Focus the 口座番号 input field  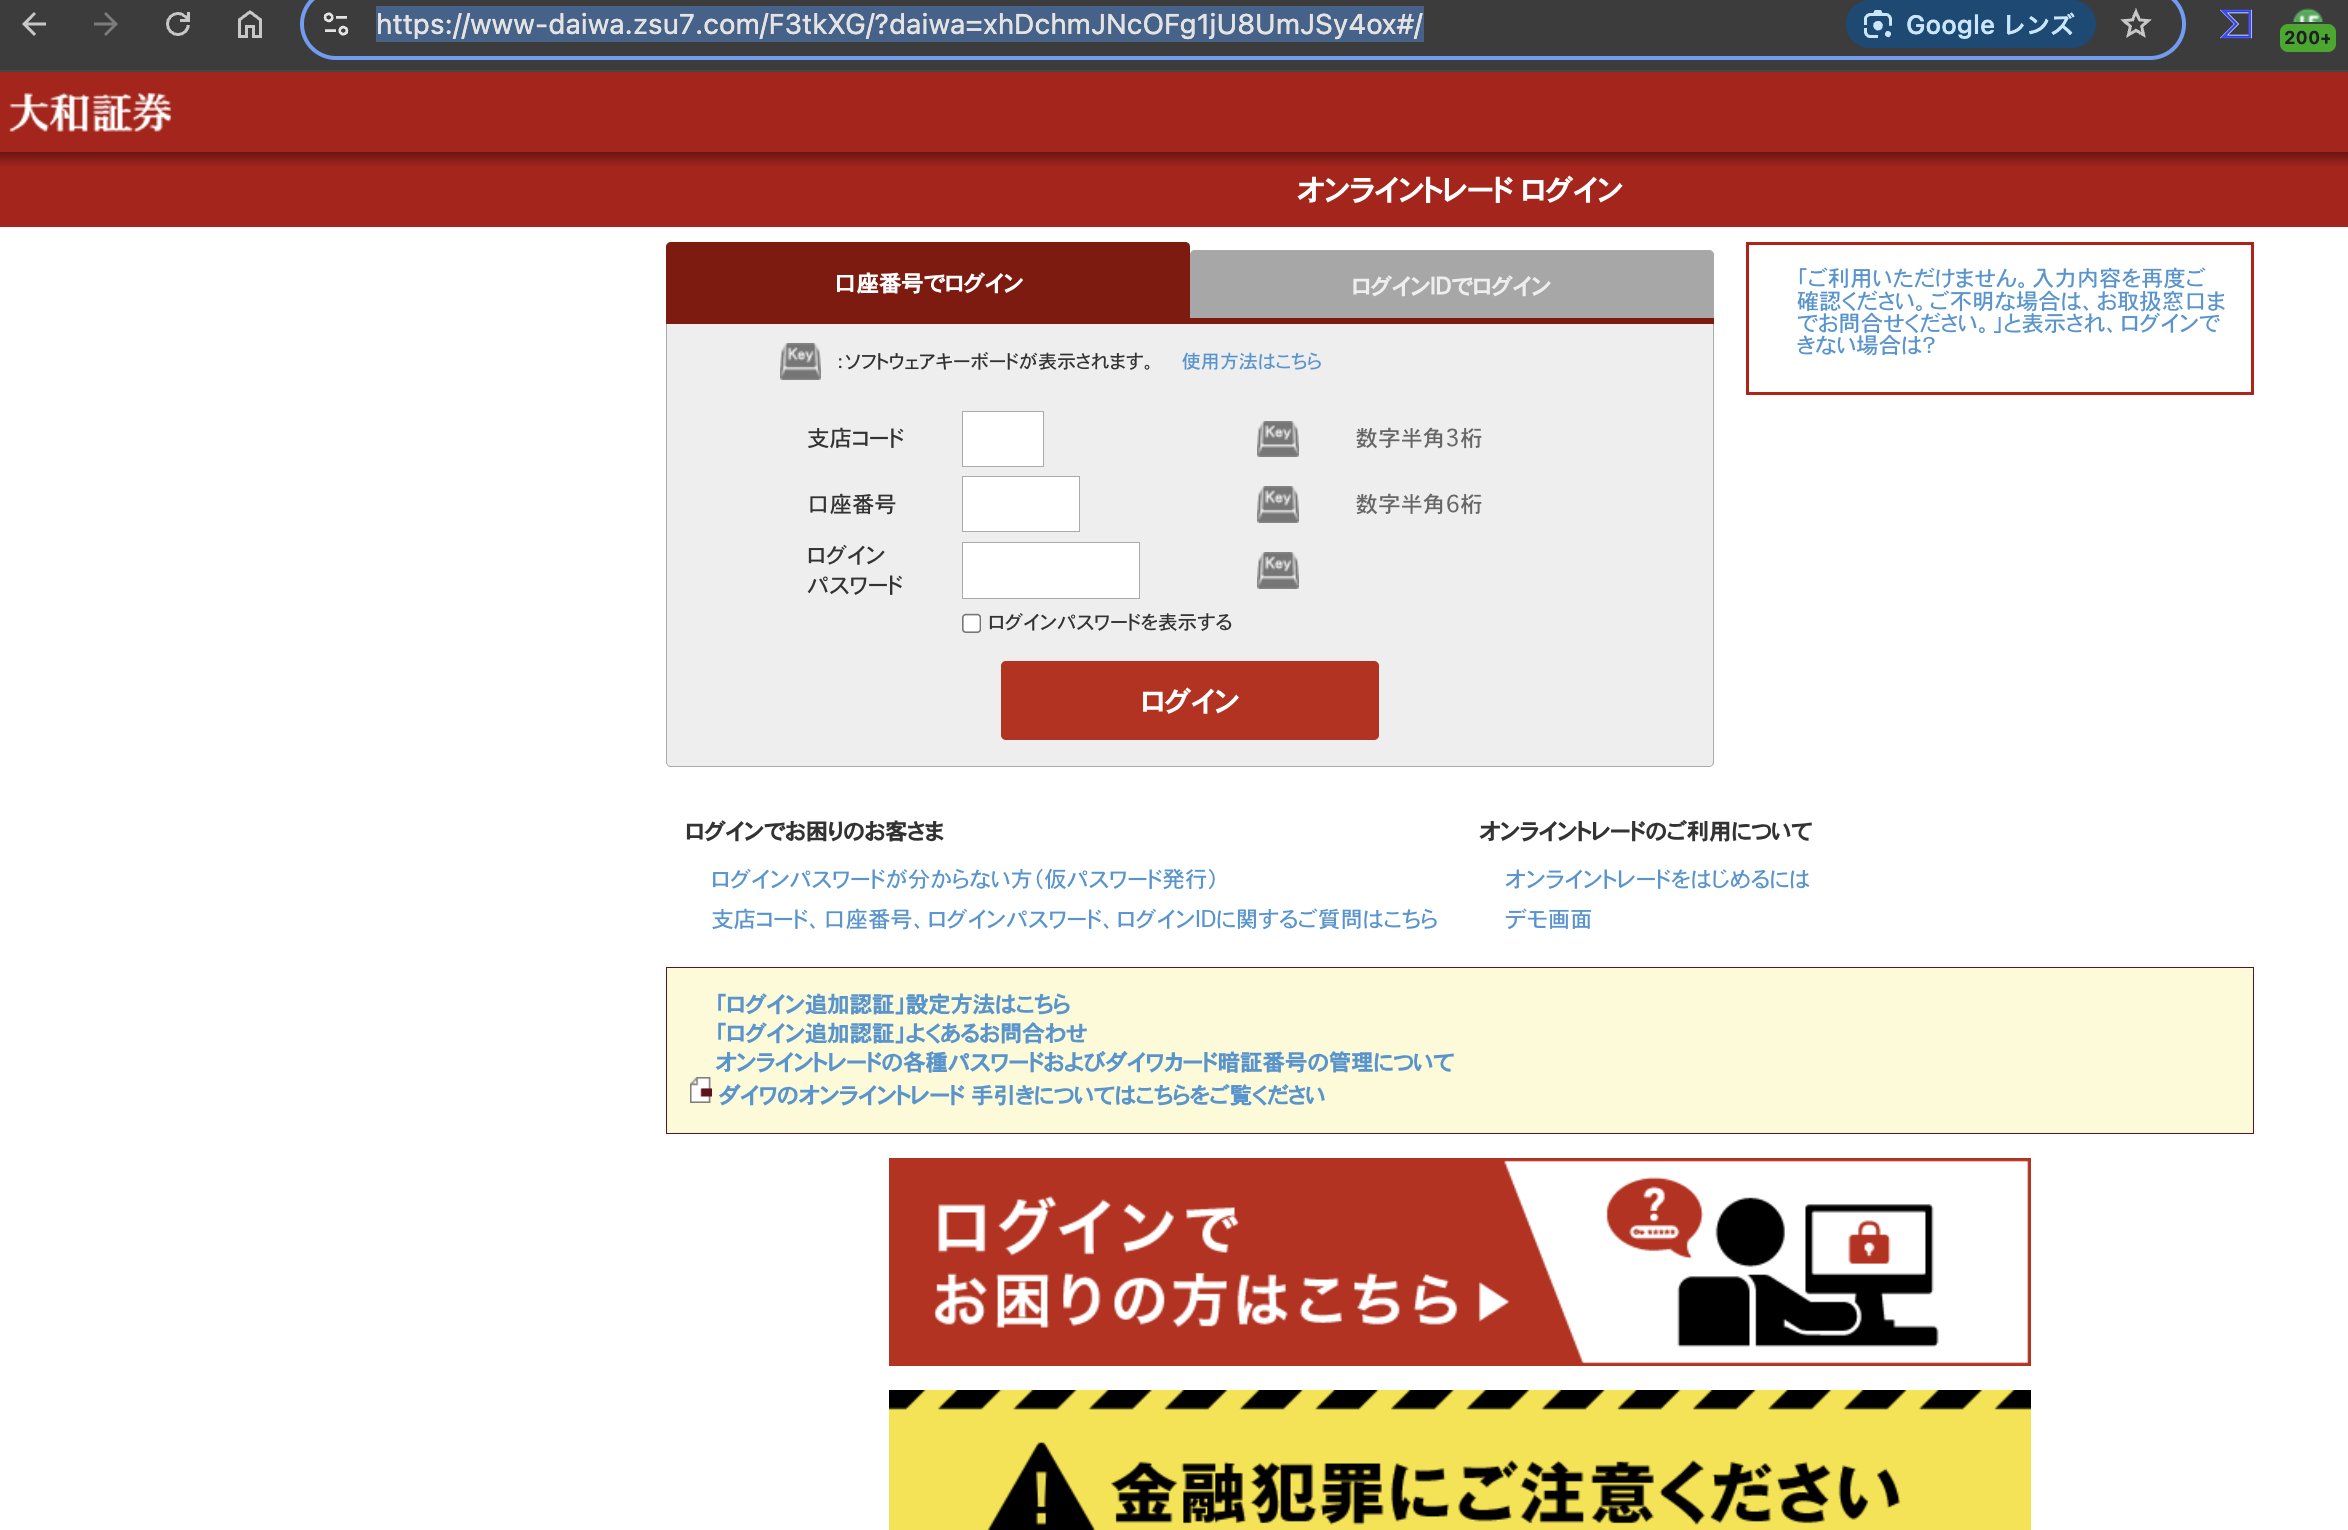(x=1020, y=504)
